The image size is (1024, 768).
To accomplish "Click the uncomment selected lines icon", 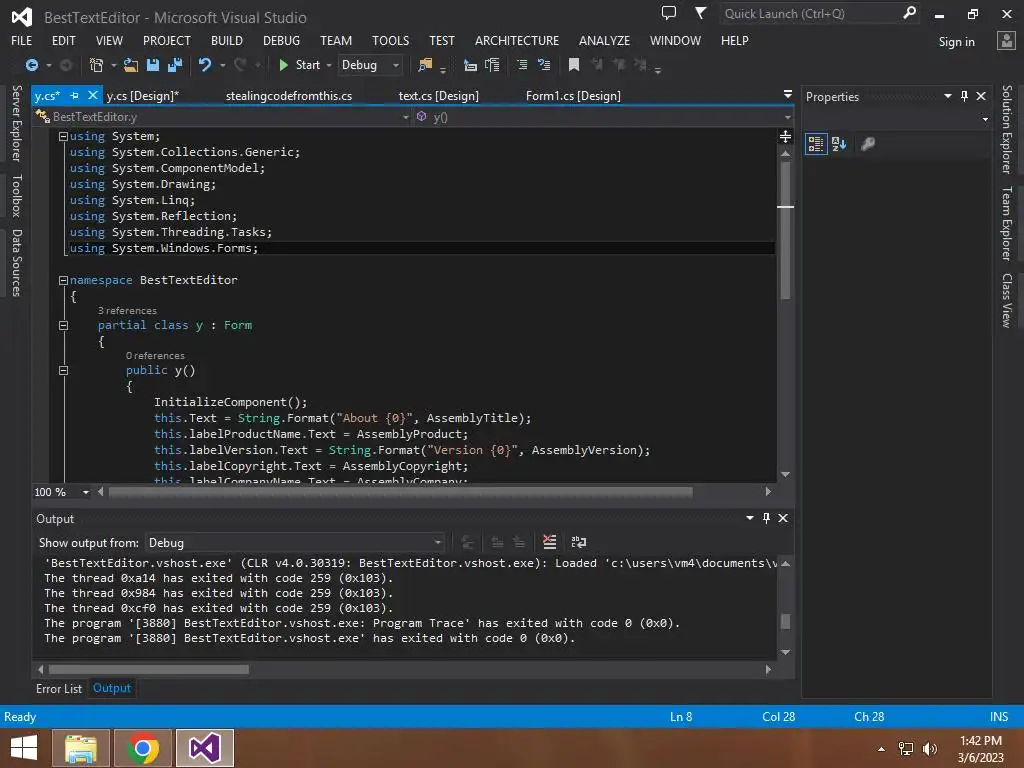I will click(x=543, y=65).
